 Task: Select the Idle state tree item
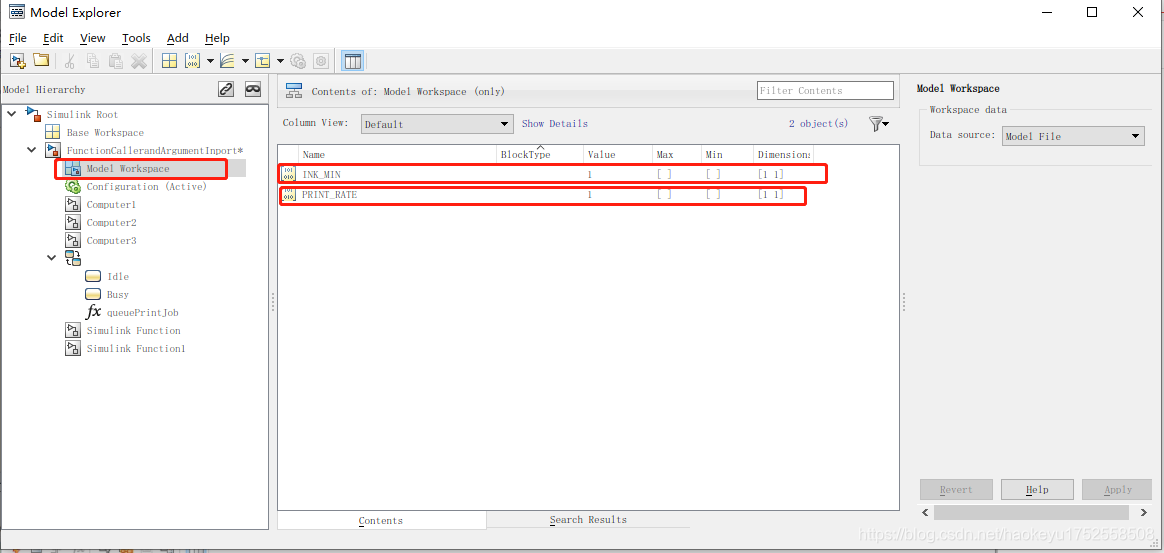coord(118,277)
